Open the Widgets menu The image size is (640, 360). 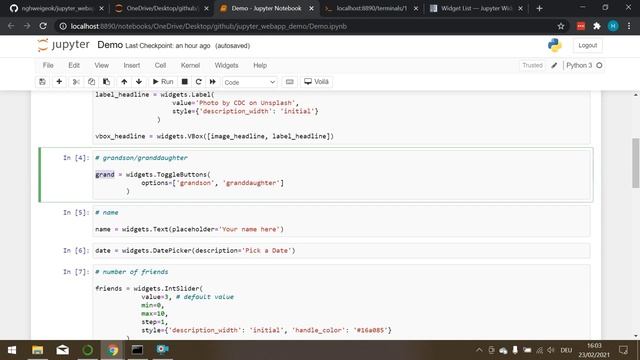coord(226,65)
